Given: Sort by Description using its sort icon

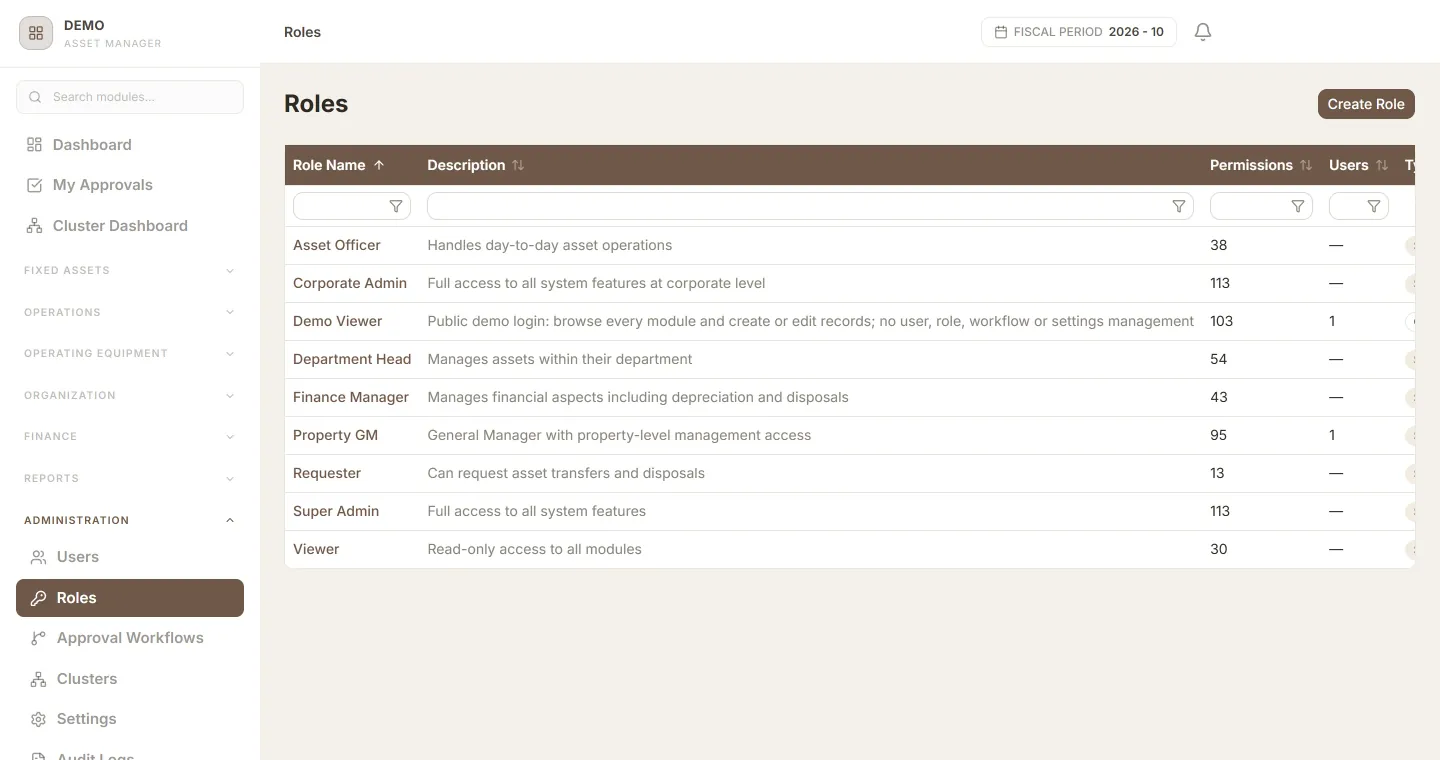Looking at the screenshot, I should (x=518, y=165).
